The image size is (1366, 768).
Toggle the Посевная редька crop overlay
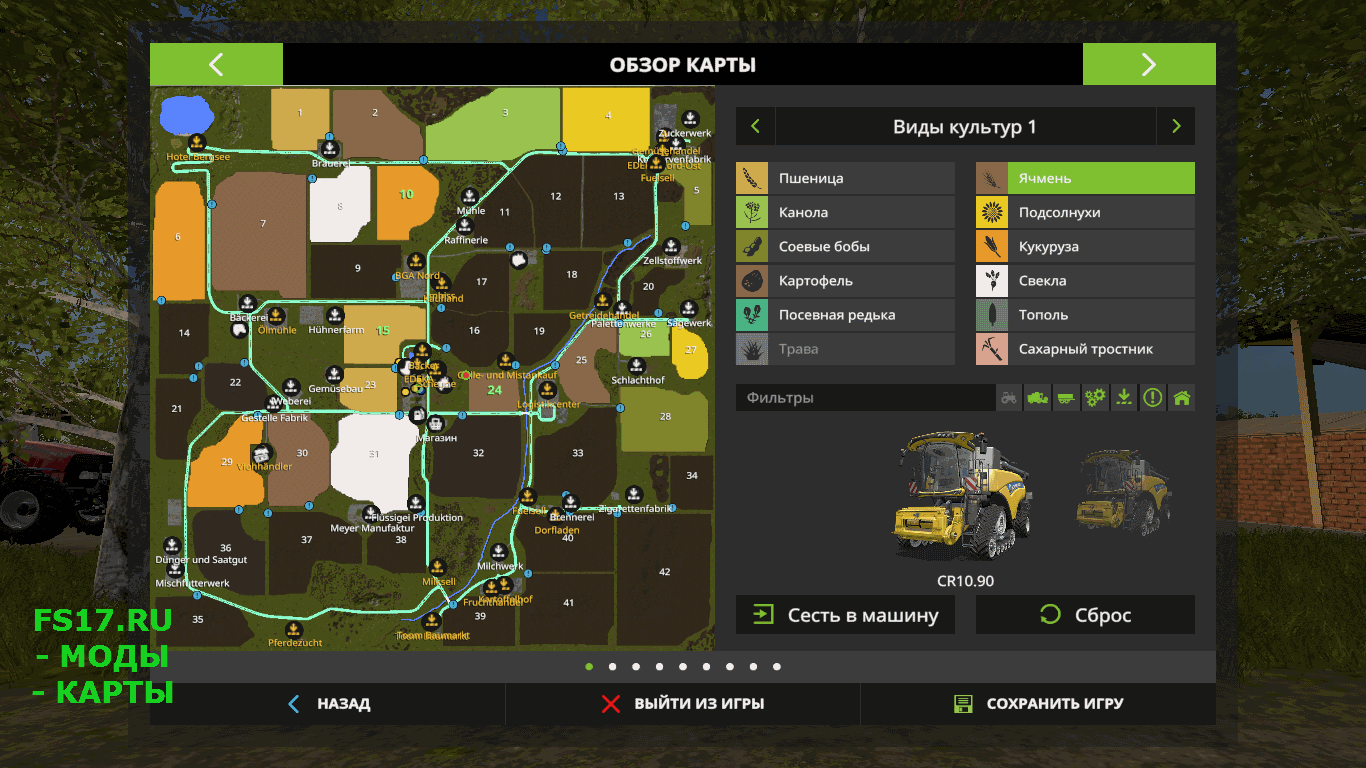(x=846, y=314)
